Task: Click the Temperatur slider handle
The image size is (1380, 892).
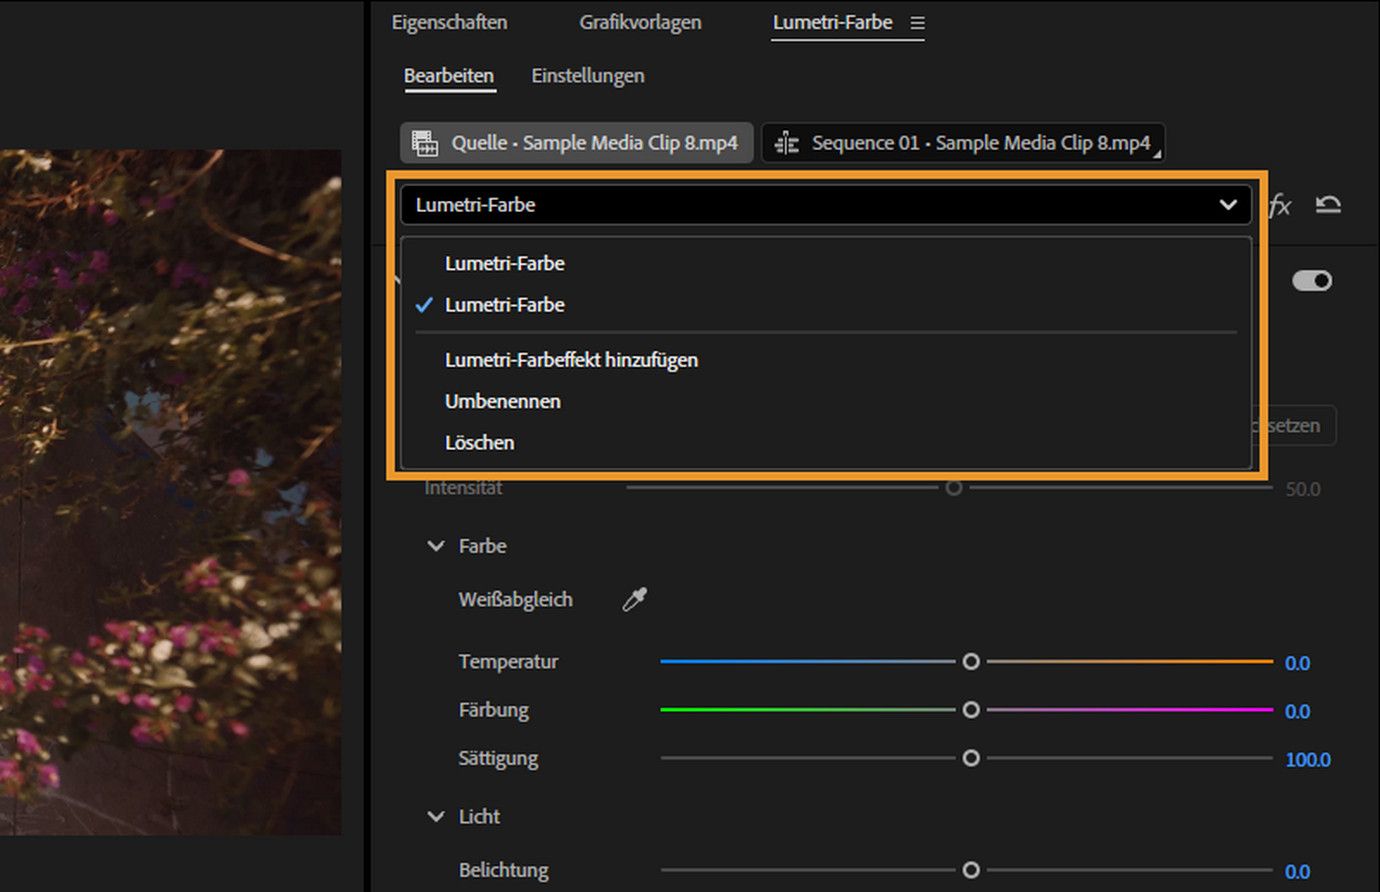Action: tap(969, 661)
